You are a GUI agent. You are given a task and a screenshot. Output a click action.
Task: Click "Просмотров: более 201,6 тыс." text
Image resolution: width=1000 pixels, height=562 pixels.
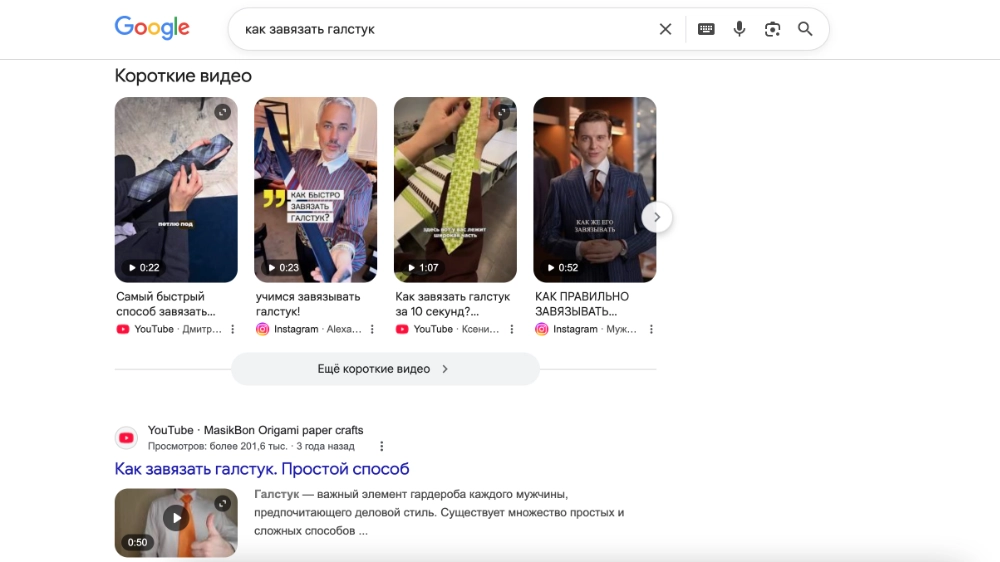coord(217,446)
